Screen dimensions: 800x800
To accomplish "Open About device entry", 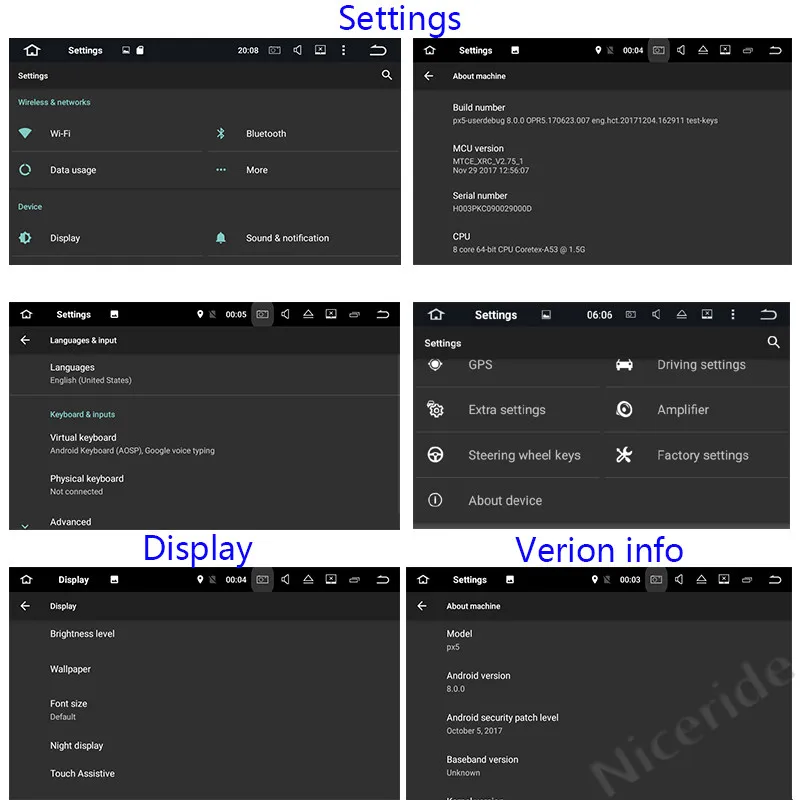I will click(508, 501).
